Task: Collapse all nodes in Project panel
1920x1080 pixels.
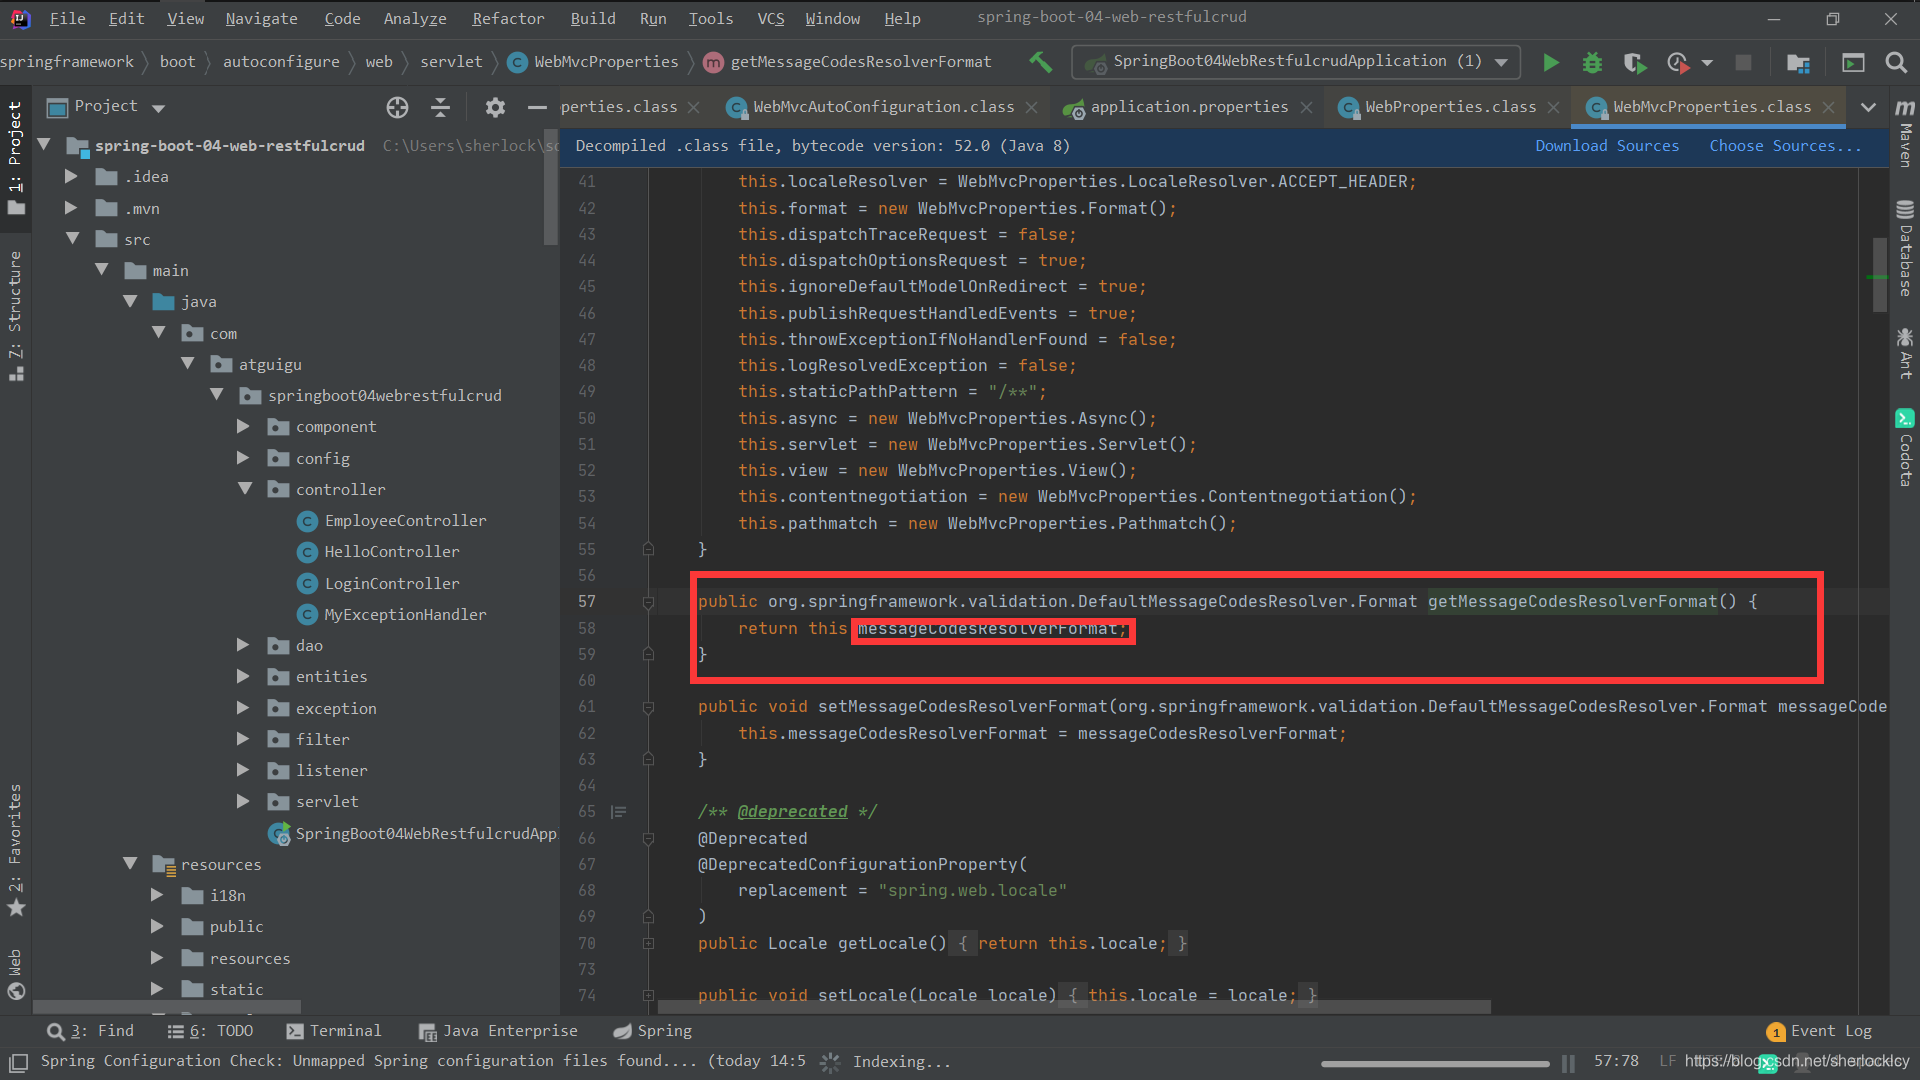Action: point(440,107)
